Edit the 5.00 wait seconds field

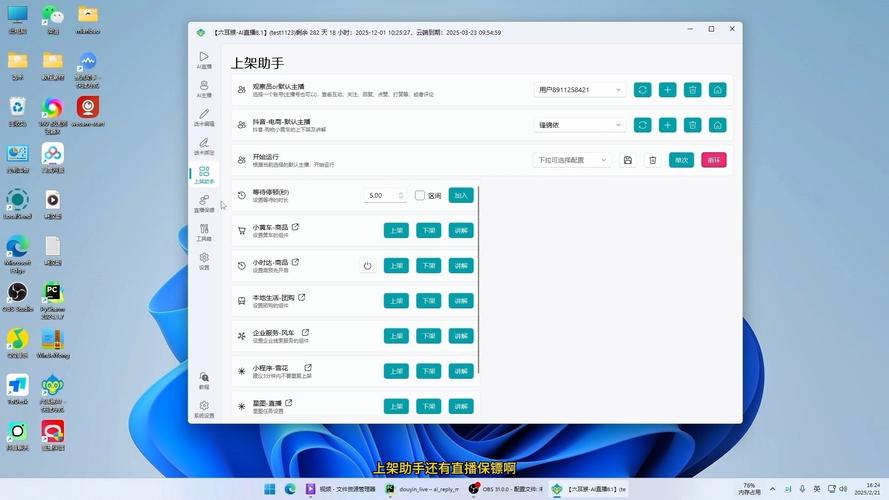385,195
